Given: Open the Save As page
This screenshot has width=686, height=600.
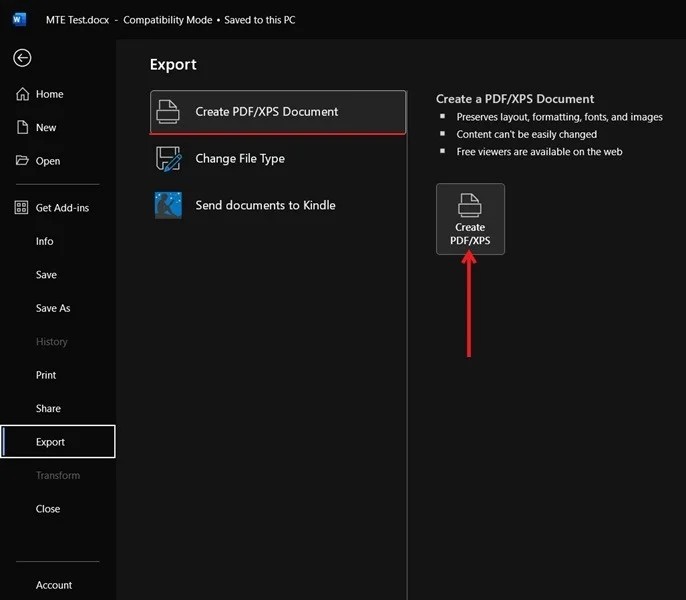Looking at the screenshot, I should 53,308.
